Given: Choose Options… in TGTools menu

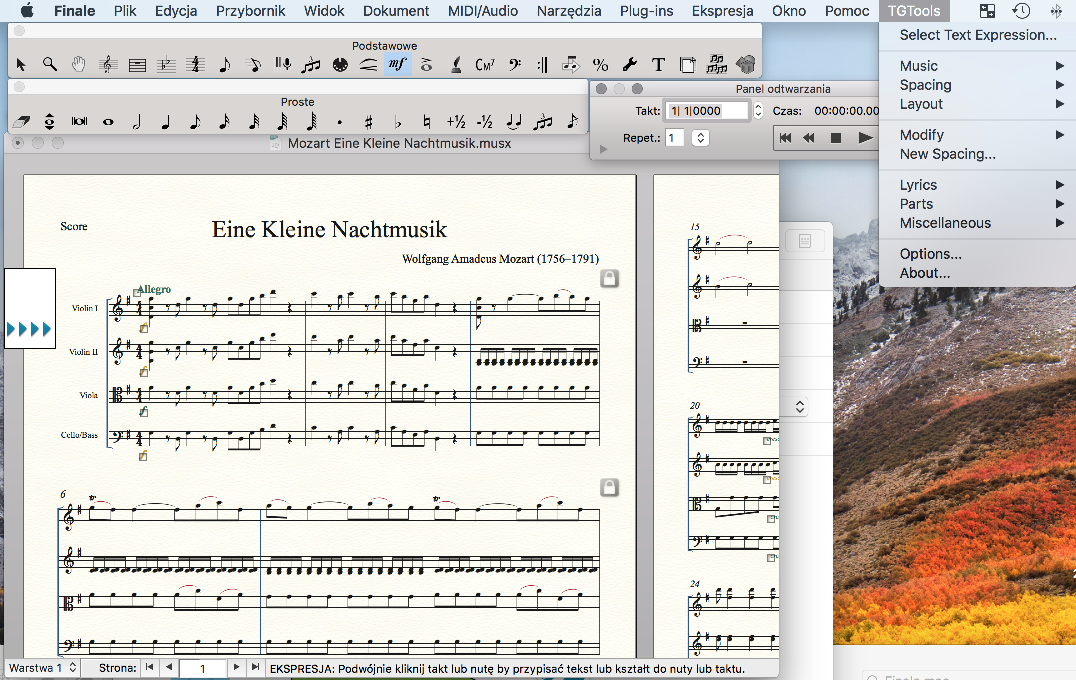Looking at the screenshot, I should coord(978,254).
